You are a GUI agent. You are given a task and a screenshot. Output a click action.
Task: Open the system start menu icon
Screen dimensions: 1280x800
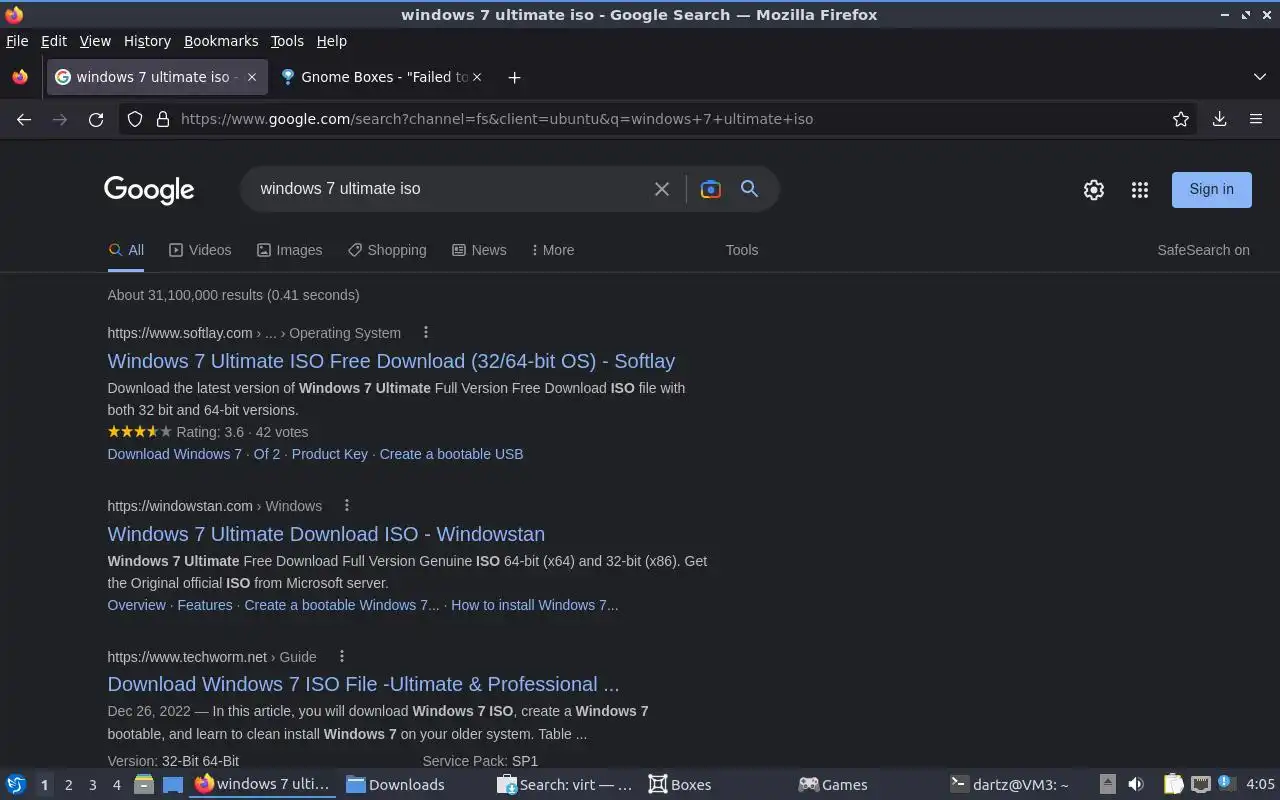point(16,785)
